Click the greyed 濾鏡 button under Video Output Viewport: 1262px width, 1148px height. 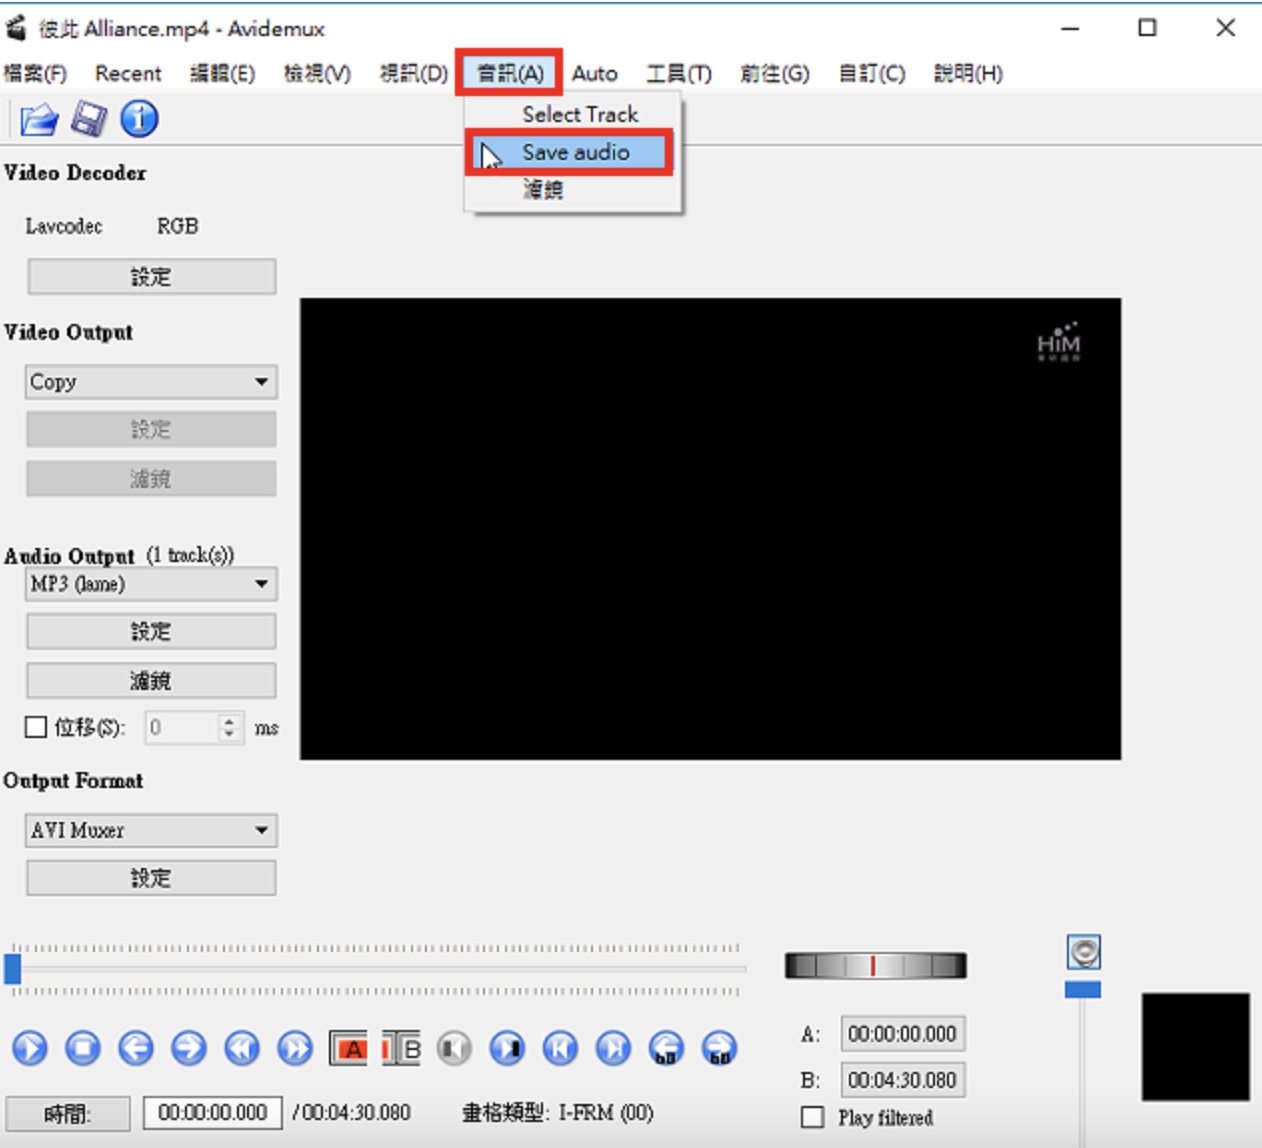pyautogui.click(x=151, y=479)
